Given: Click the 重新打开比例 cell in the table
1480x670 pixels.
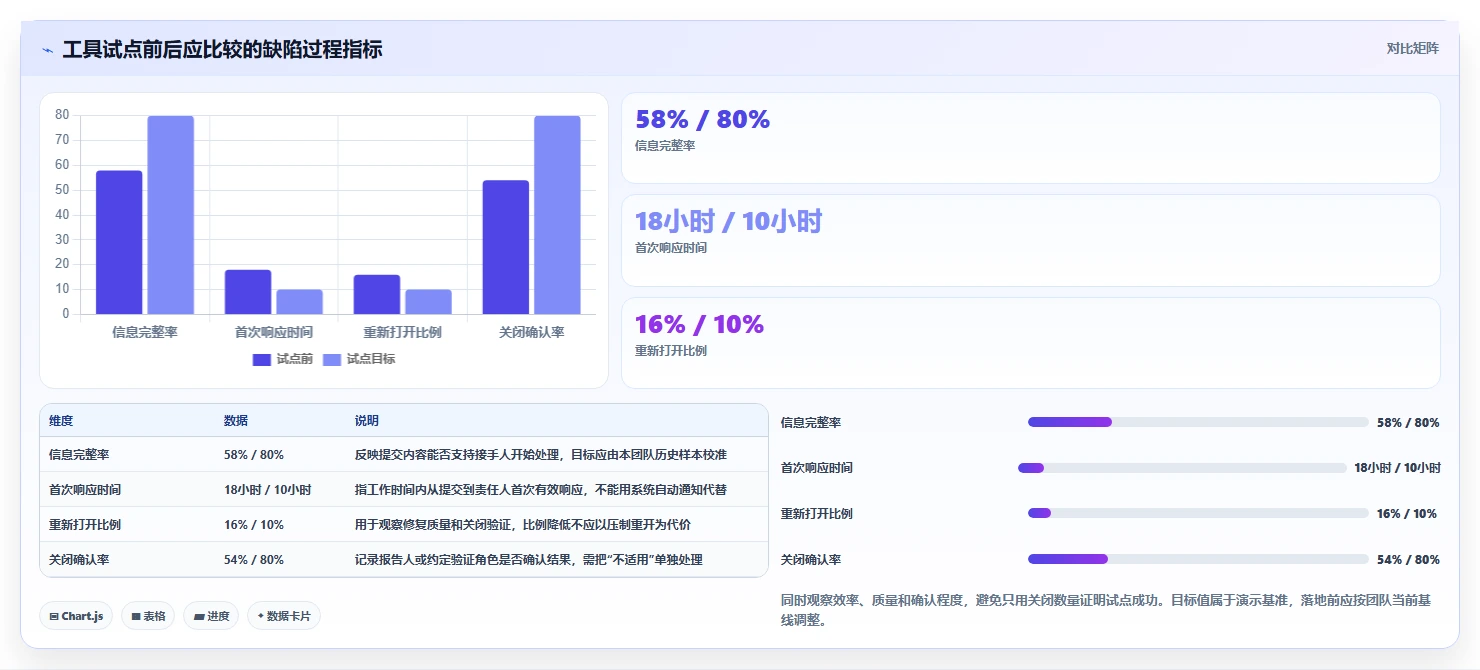Looking at the screenshot, I should (x=85, y=525).
